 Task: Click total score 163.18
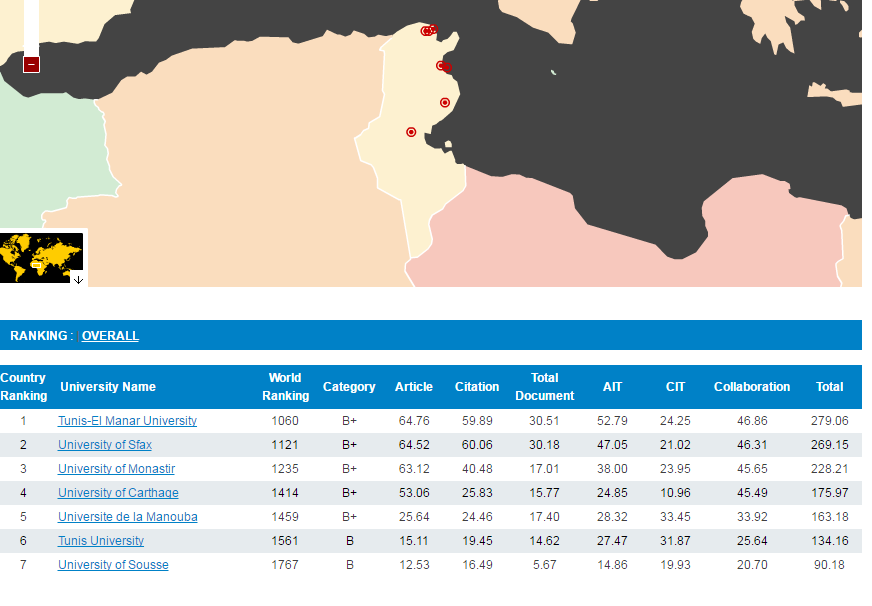(830, 516)
